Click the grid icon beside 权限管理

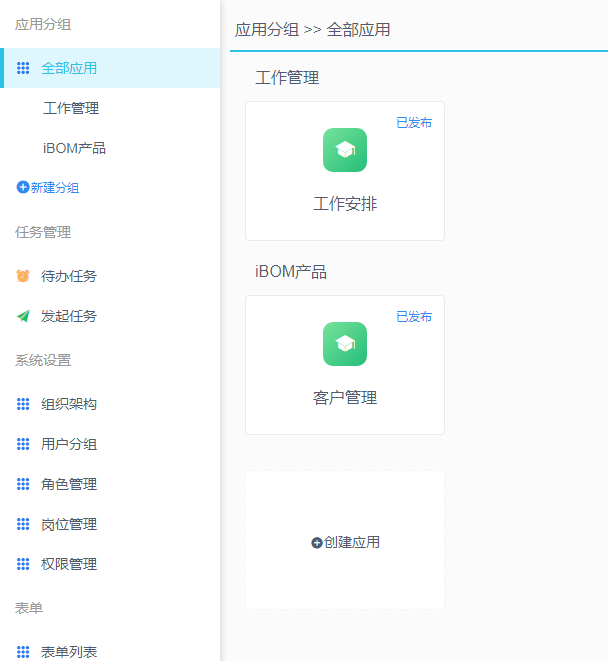[x=23, y=564]
